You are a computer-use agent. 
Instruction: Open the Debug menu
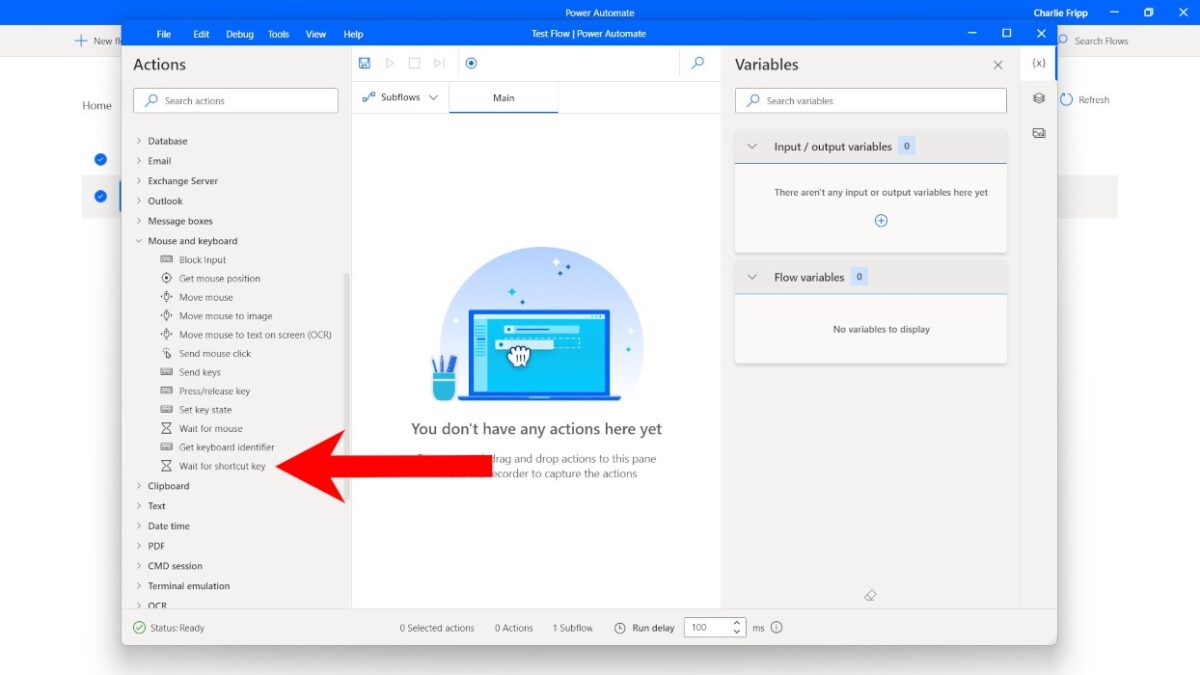239,33
